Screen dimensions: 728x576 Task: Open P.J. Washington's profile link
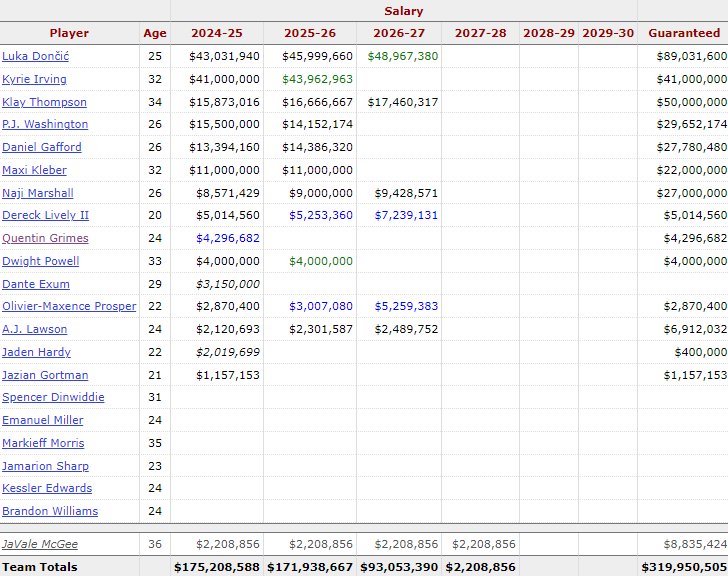coord(45,124)
